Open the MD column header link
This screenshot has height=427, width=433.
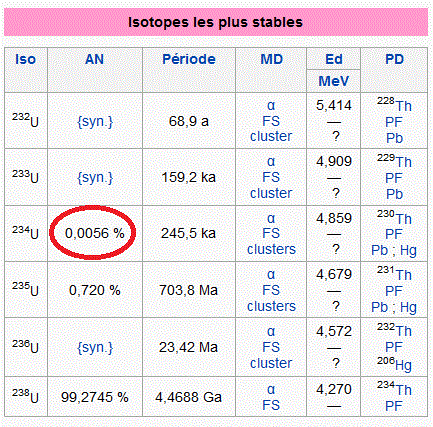(271, 59)
